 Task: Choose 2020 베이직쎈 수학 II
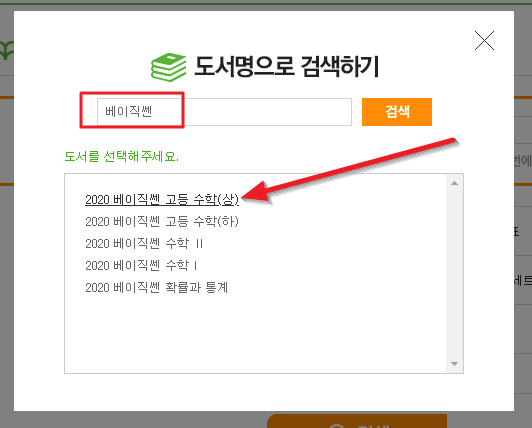(x=144, y=243)
